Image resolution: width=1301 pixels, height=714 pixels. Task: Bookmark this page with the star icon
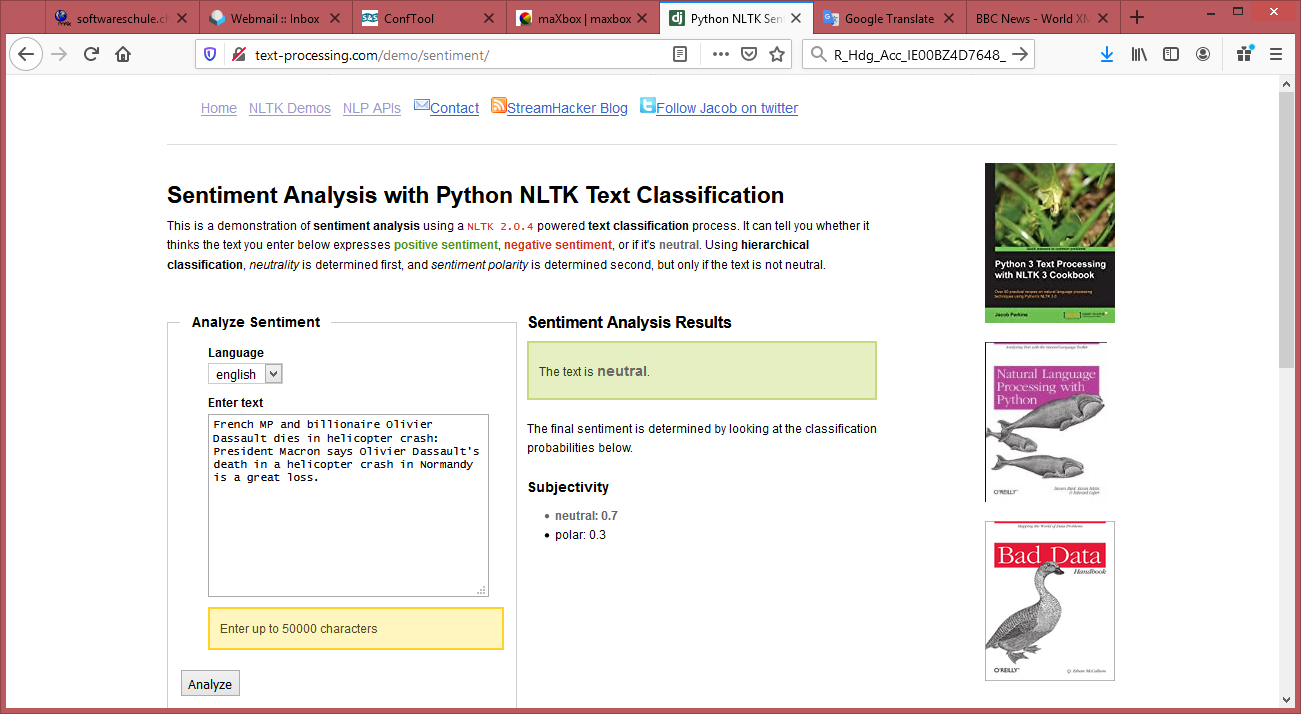[777, 55]
